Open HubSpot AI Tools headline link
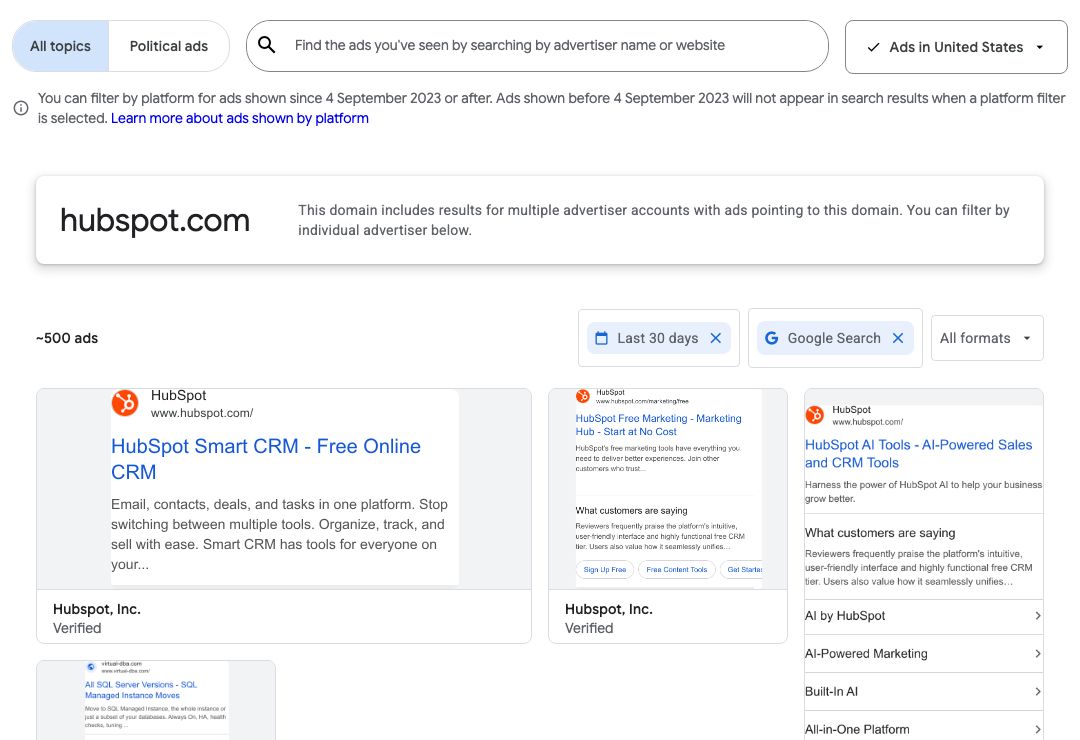 click(x=918, y=454)
